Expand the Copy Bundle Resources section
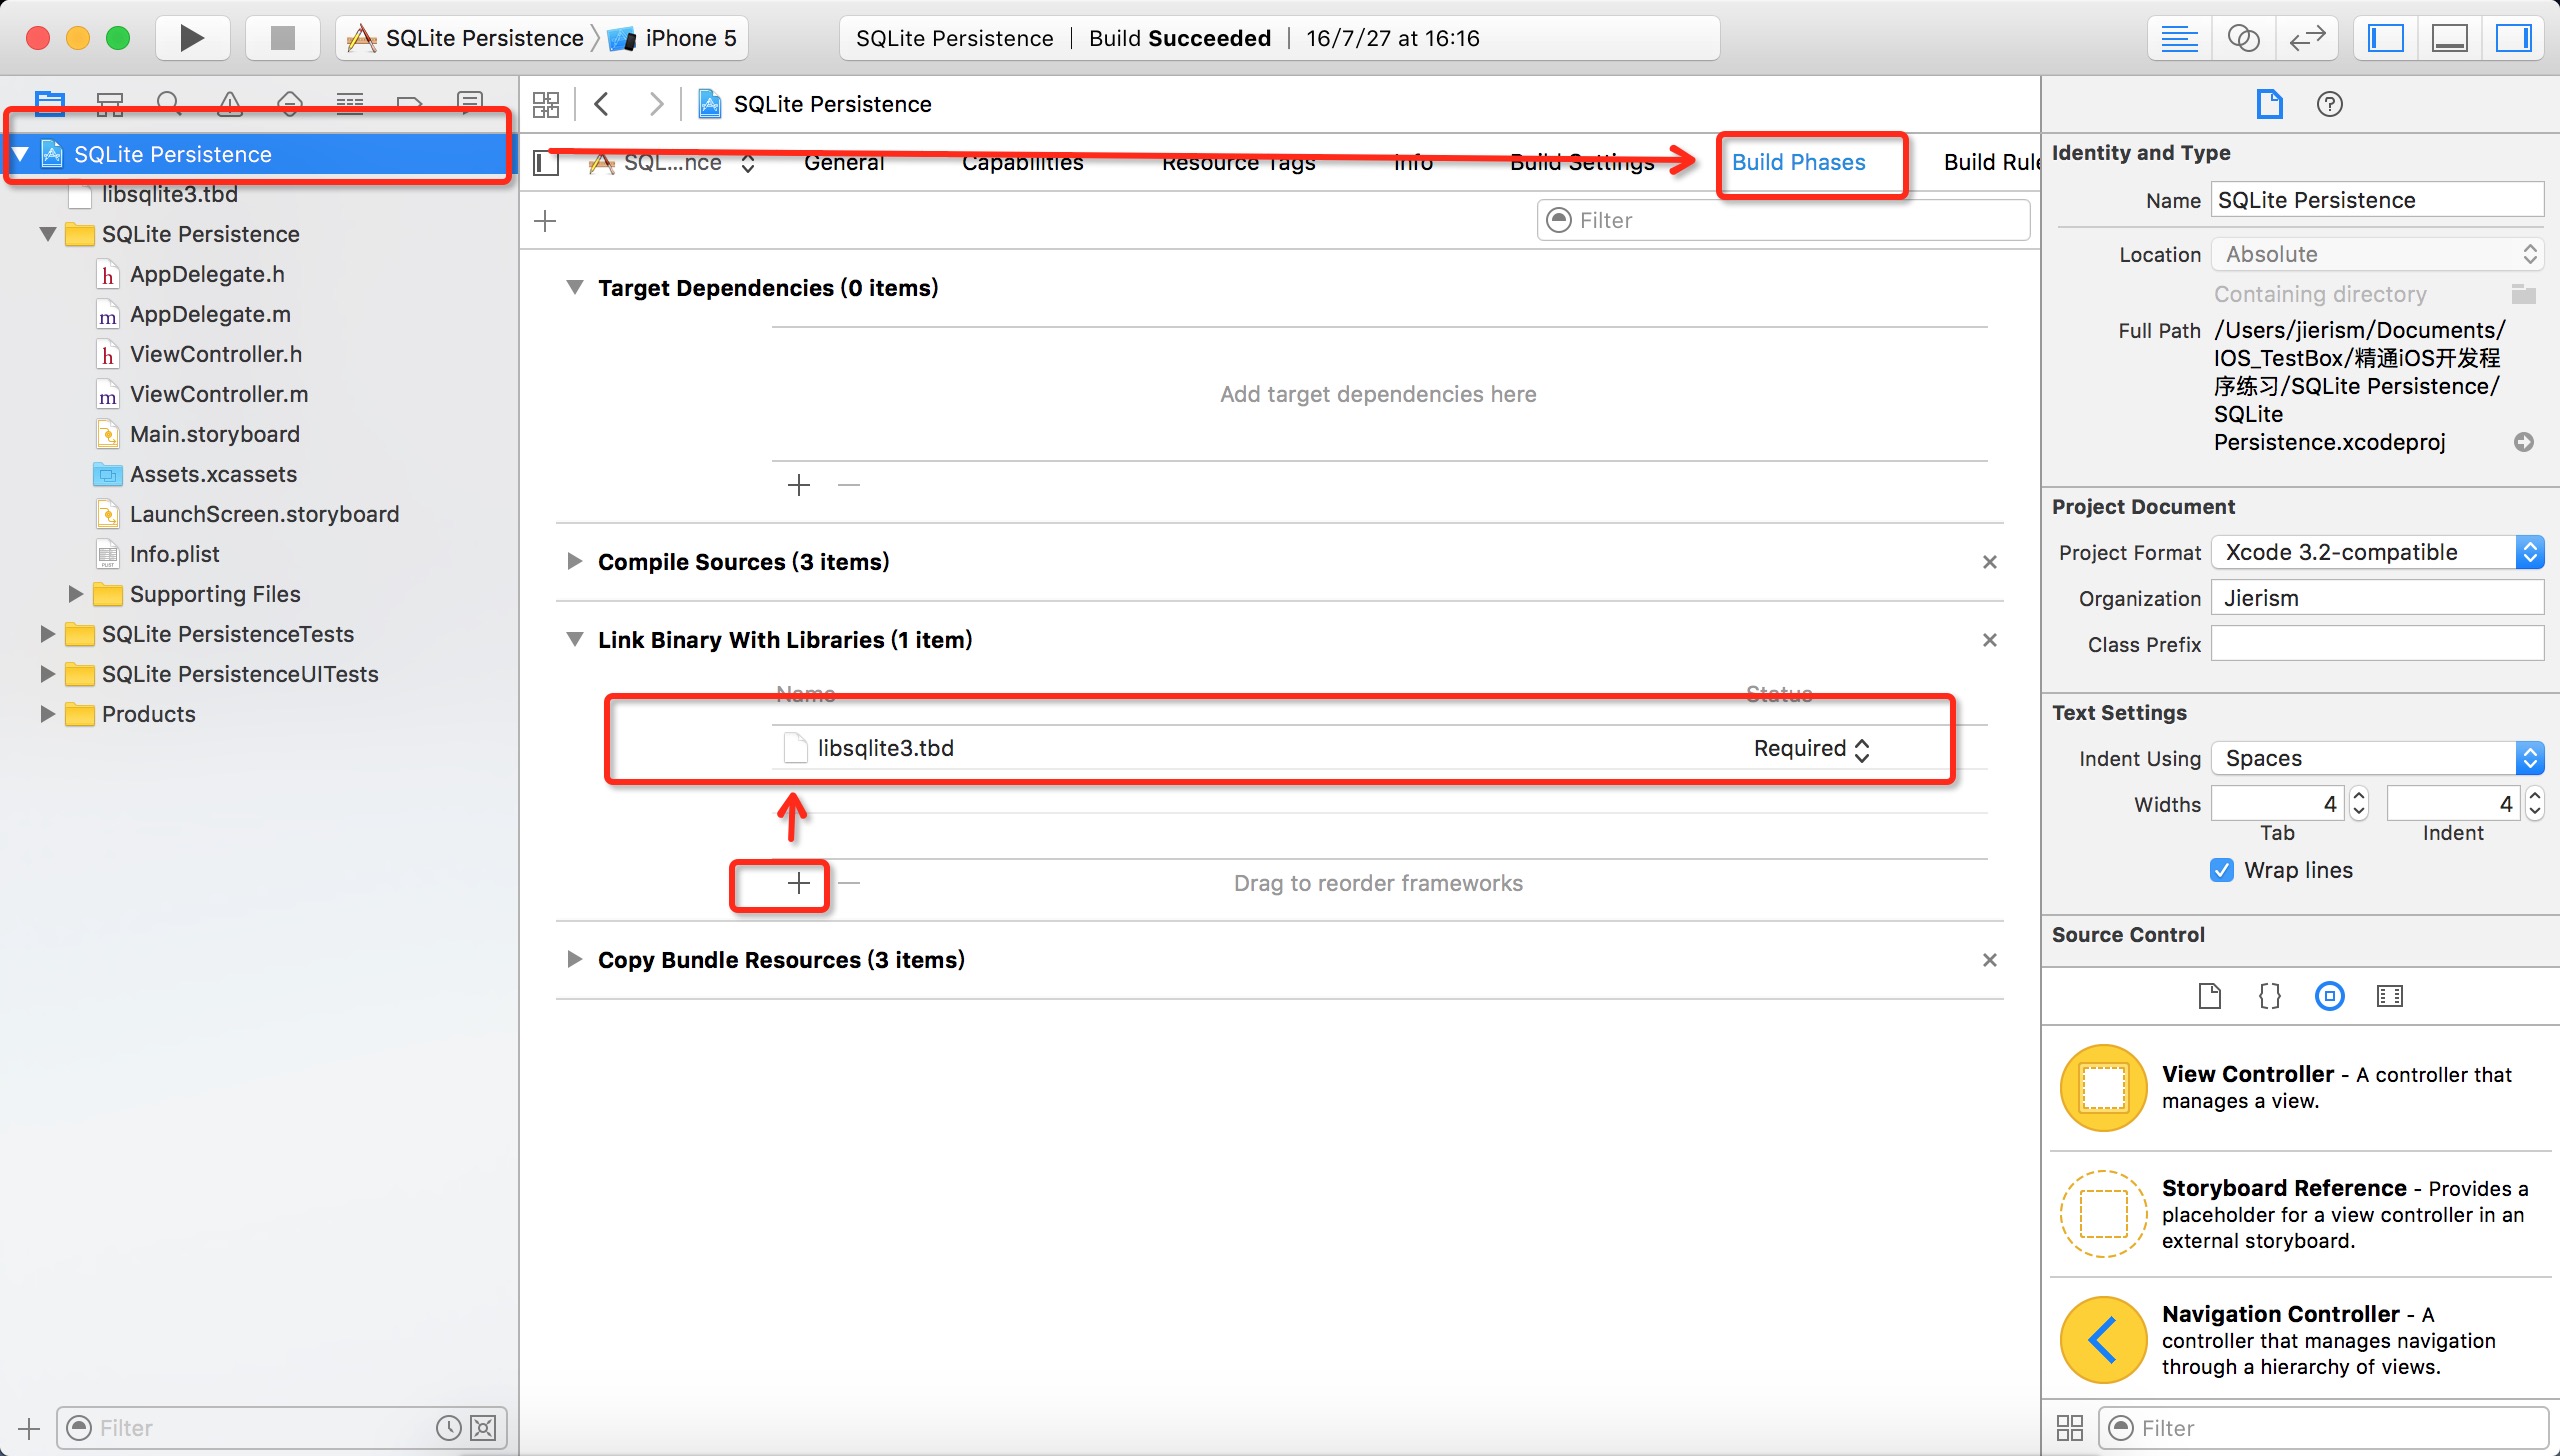 coord(575,959)
